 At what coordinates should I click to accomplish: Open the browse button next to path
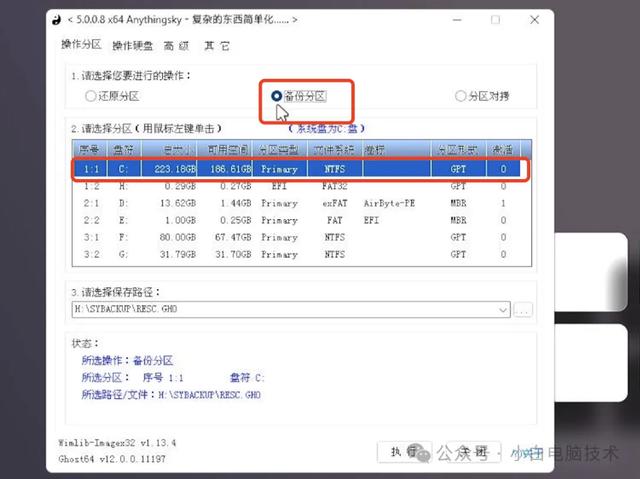pyautogui.click(x=523, y=310)
